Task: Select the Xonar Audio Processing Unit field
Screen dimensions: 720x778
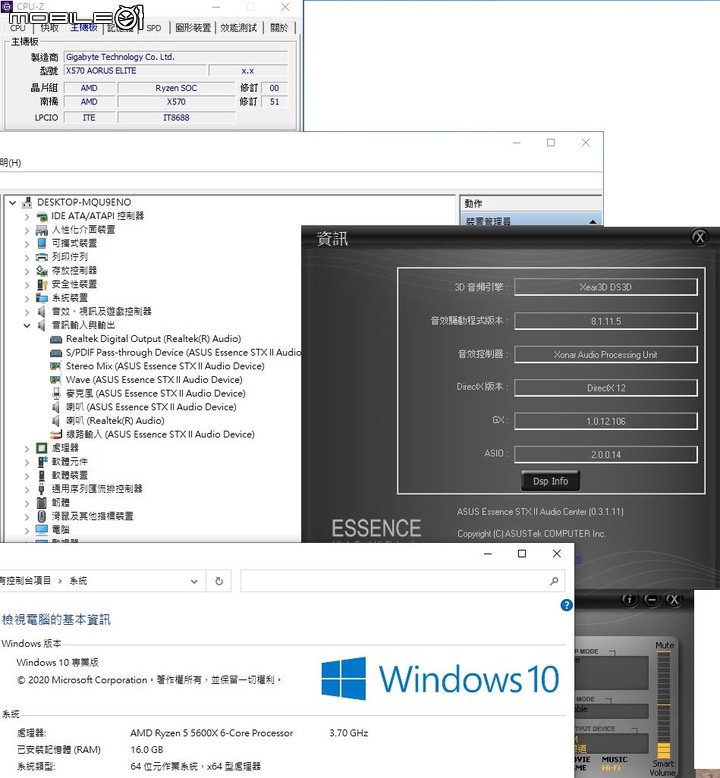Action: (x=606, y=355)
